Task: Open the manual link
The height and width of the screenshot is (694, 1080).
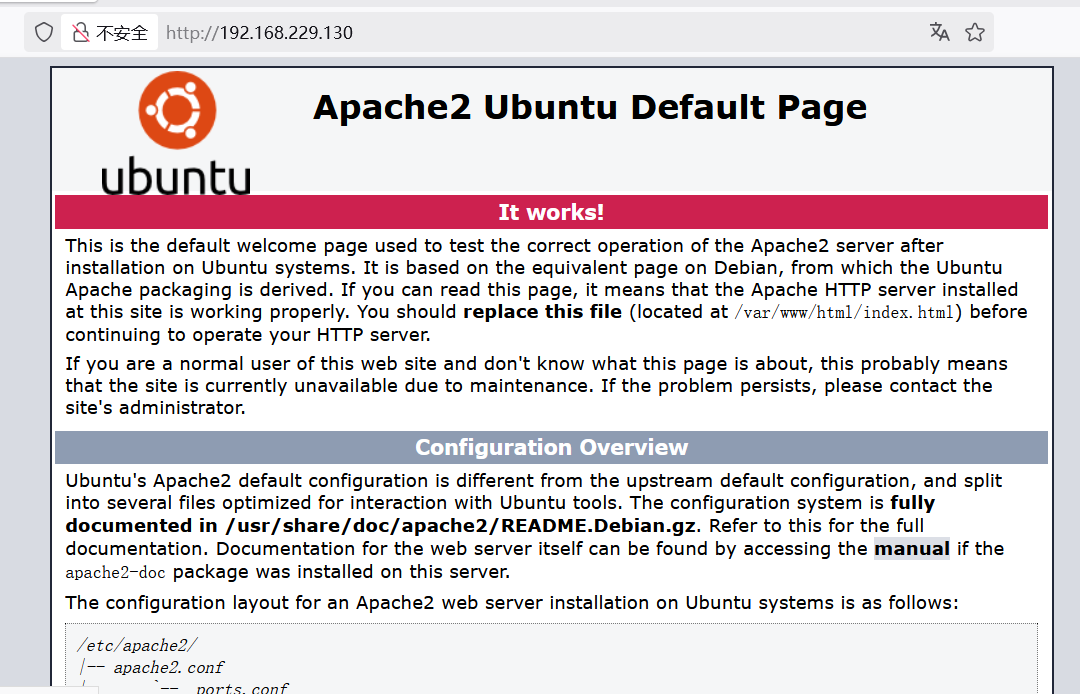Action: [912, 549]
